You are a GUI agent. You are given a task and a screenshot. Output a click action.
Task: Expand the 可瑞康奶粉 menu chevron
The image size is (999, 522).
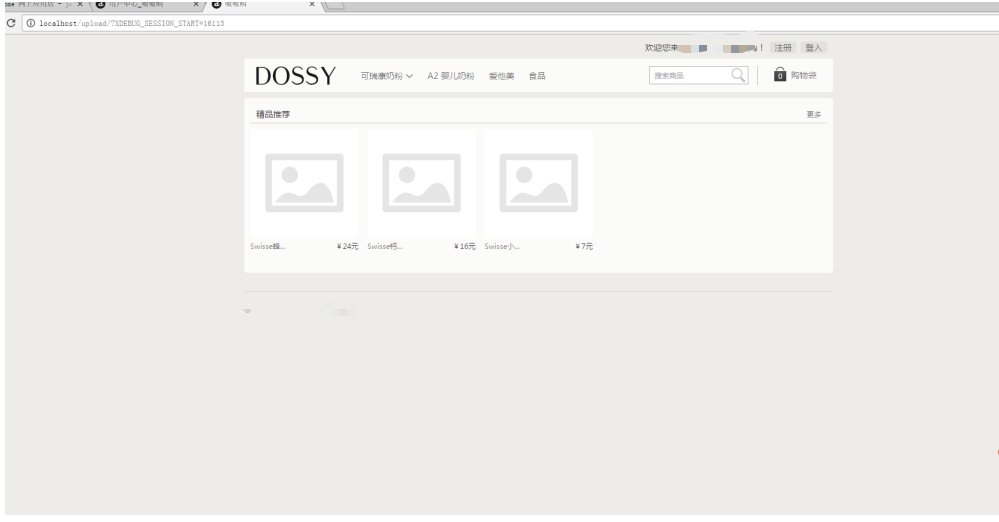tap(409, 76)
